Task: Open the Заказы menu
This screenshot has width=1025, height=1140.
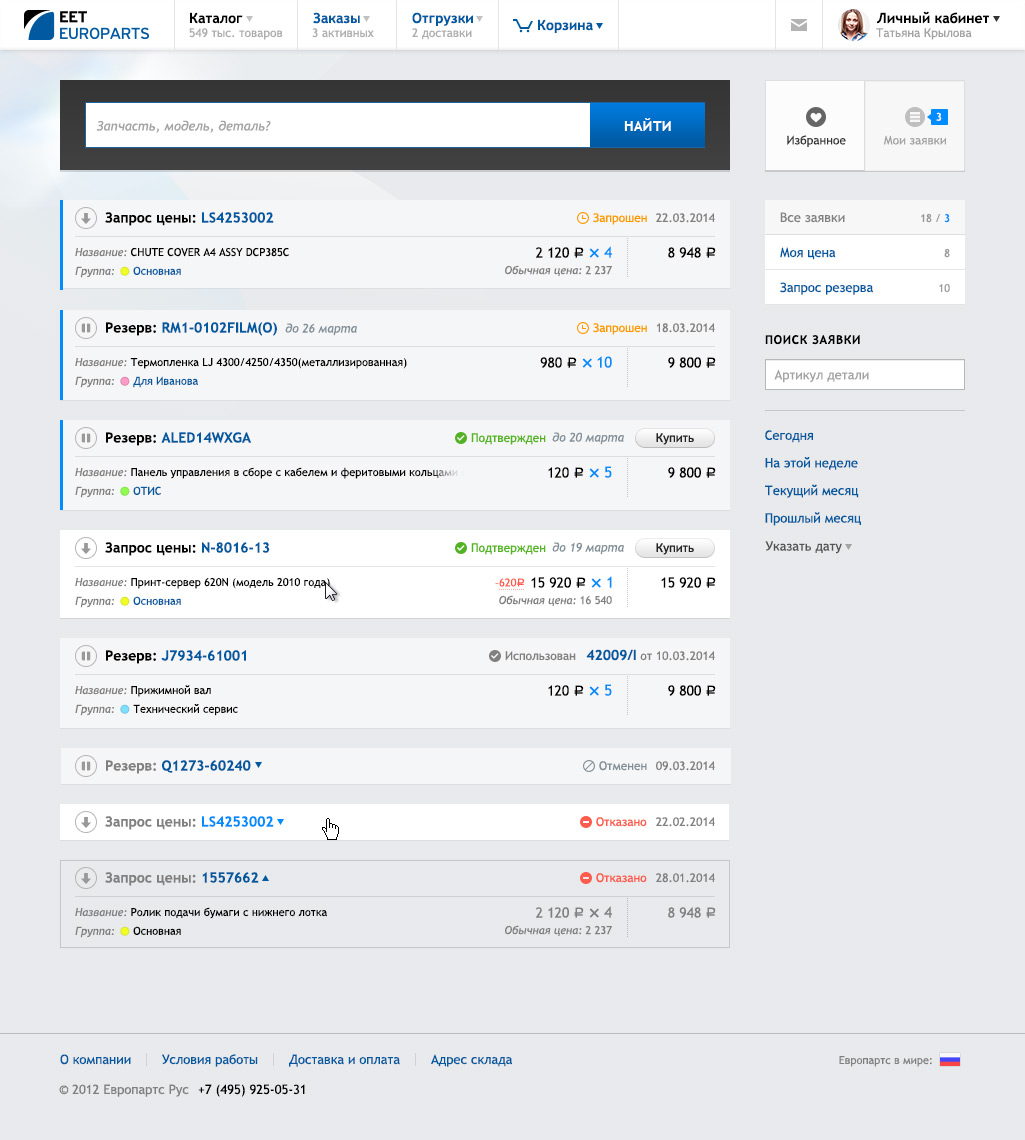Action: pyautogui.click(x=341, y=18)
